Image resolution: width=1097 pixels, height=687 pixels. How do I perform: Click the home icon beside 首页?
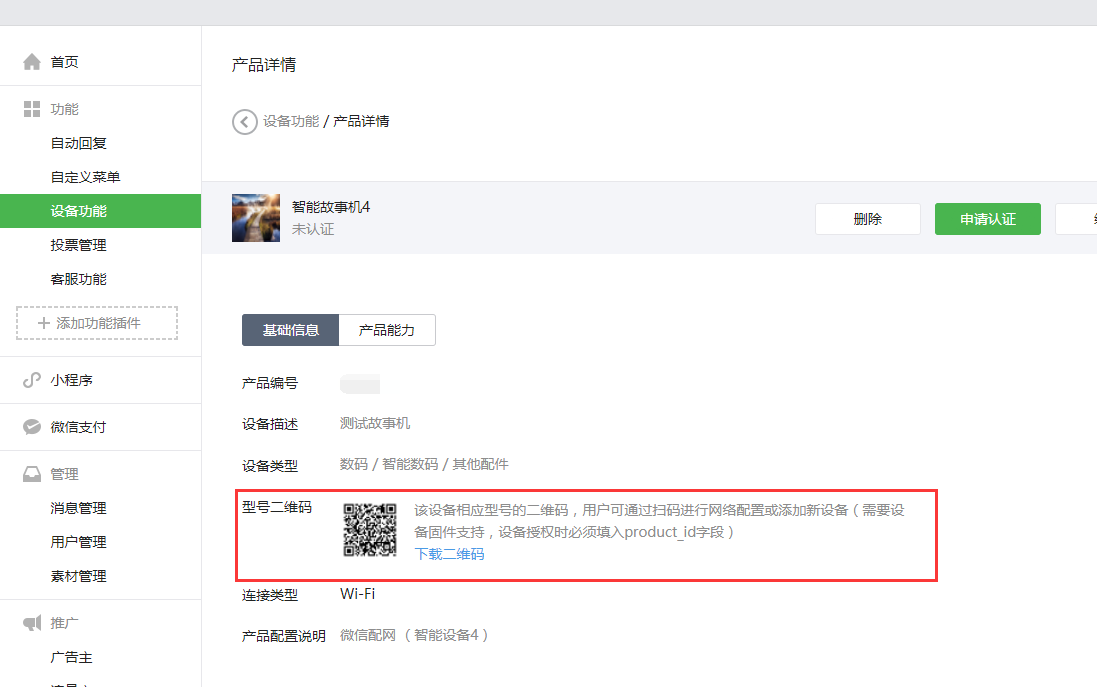32,62
